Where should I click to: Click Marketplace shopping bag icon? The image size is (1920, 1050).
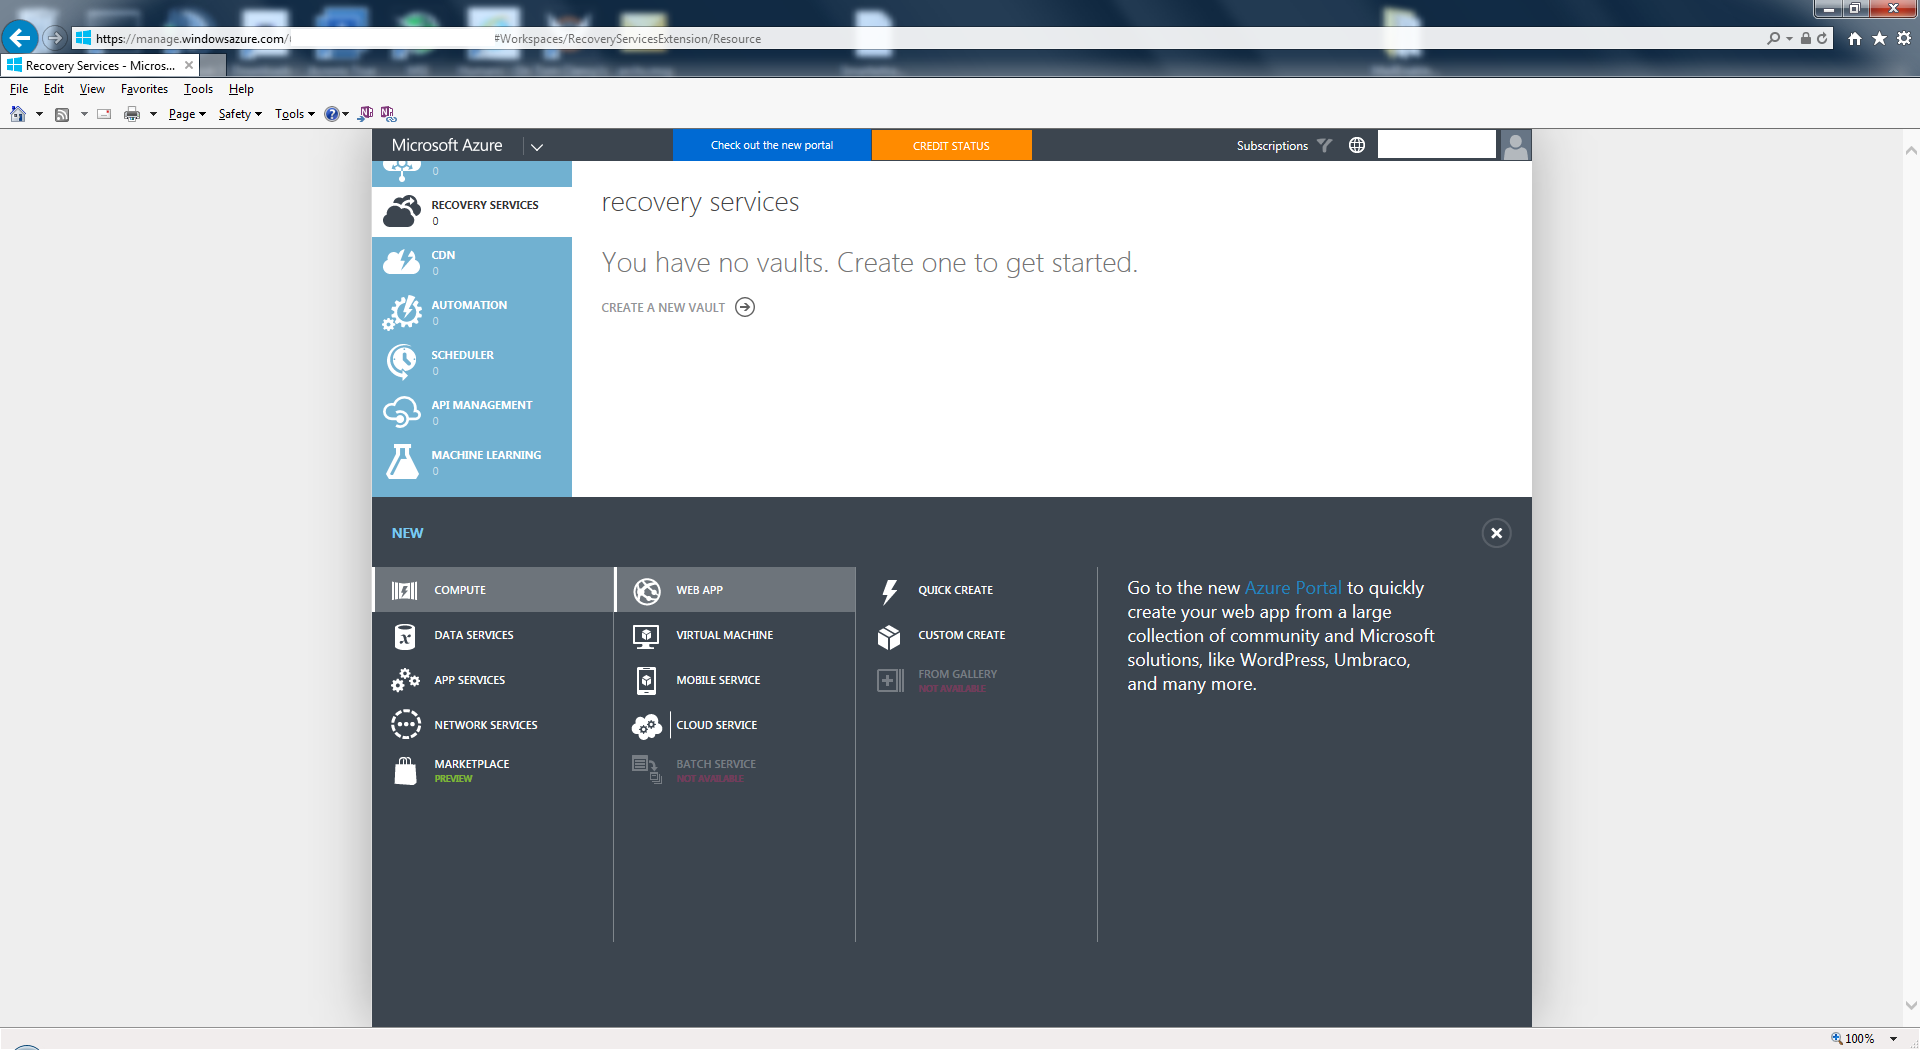coord(405,770)
